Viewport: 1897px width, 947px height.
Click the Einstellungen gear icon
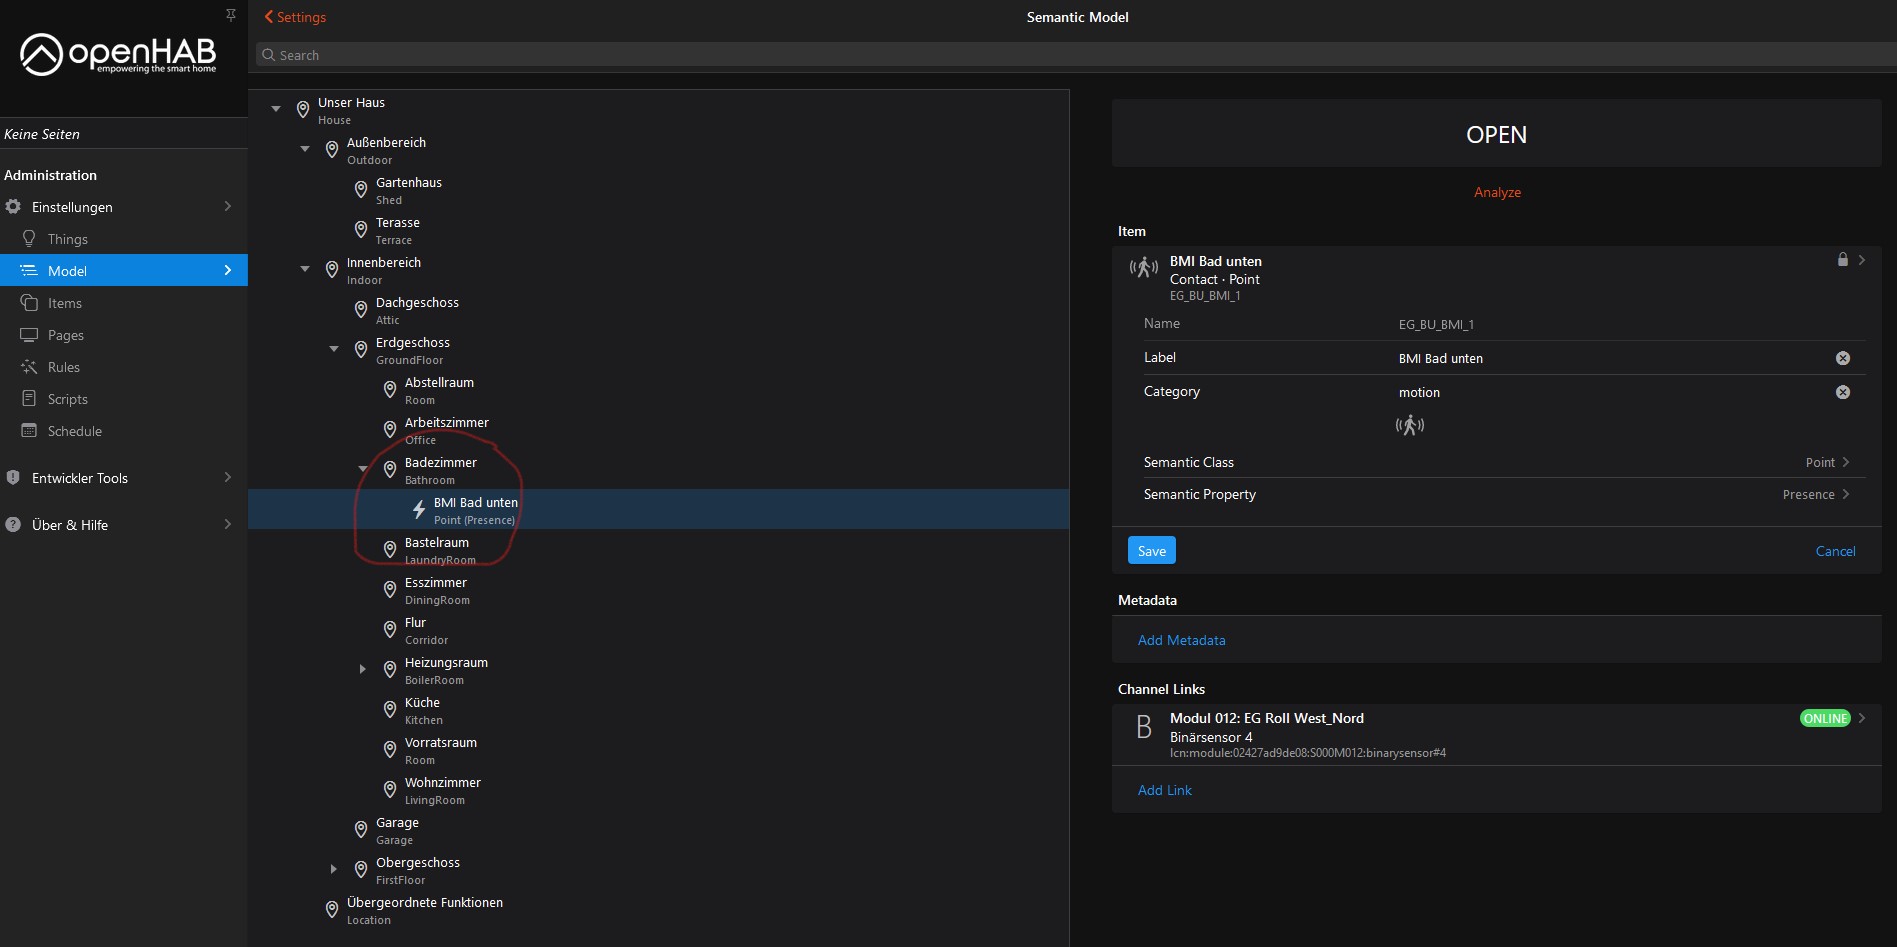[x=13, y=207]
